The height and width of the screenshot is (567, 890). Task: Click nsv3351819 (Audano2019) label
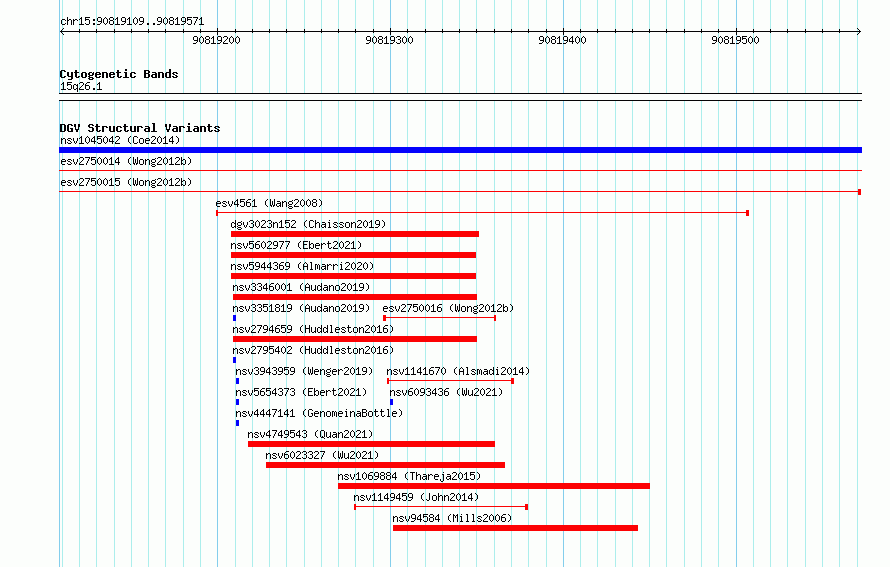[301, 308]
